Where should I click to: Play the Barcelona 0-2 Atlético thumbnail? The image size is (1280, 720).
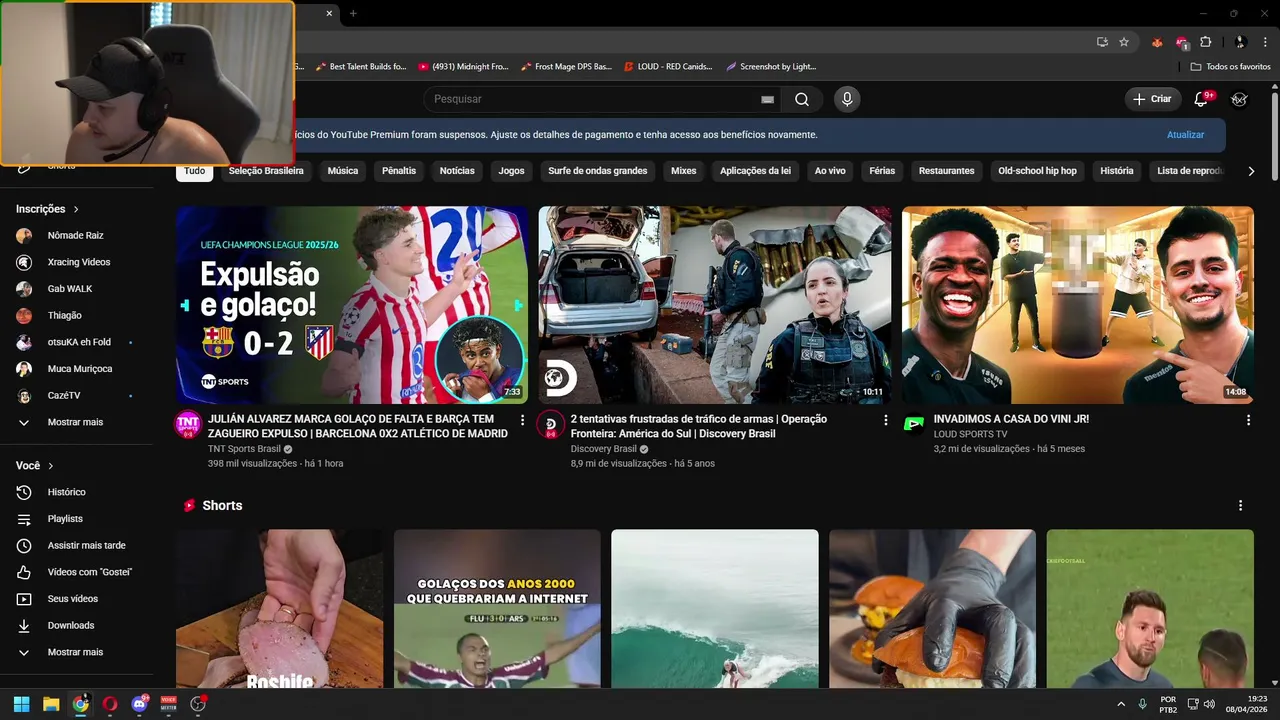click(352, 305)
